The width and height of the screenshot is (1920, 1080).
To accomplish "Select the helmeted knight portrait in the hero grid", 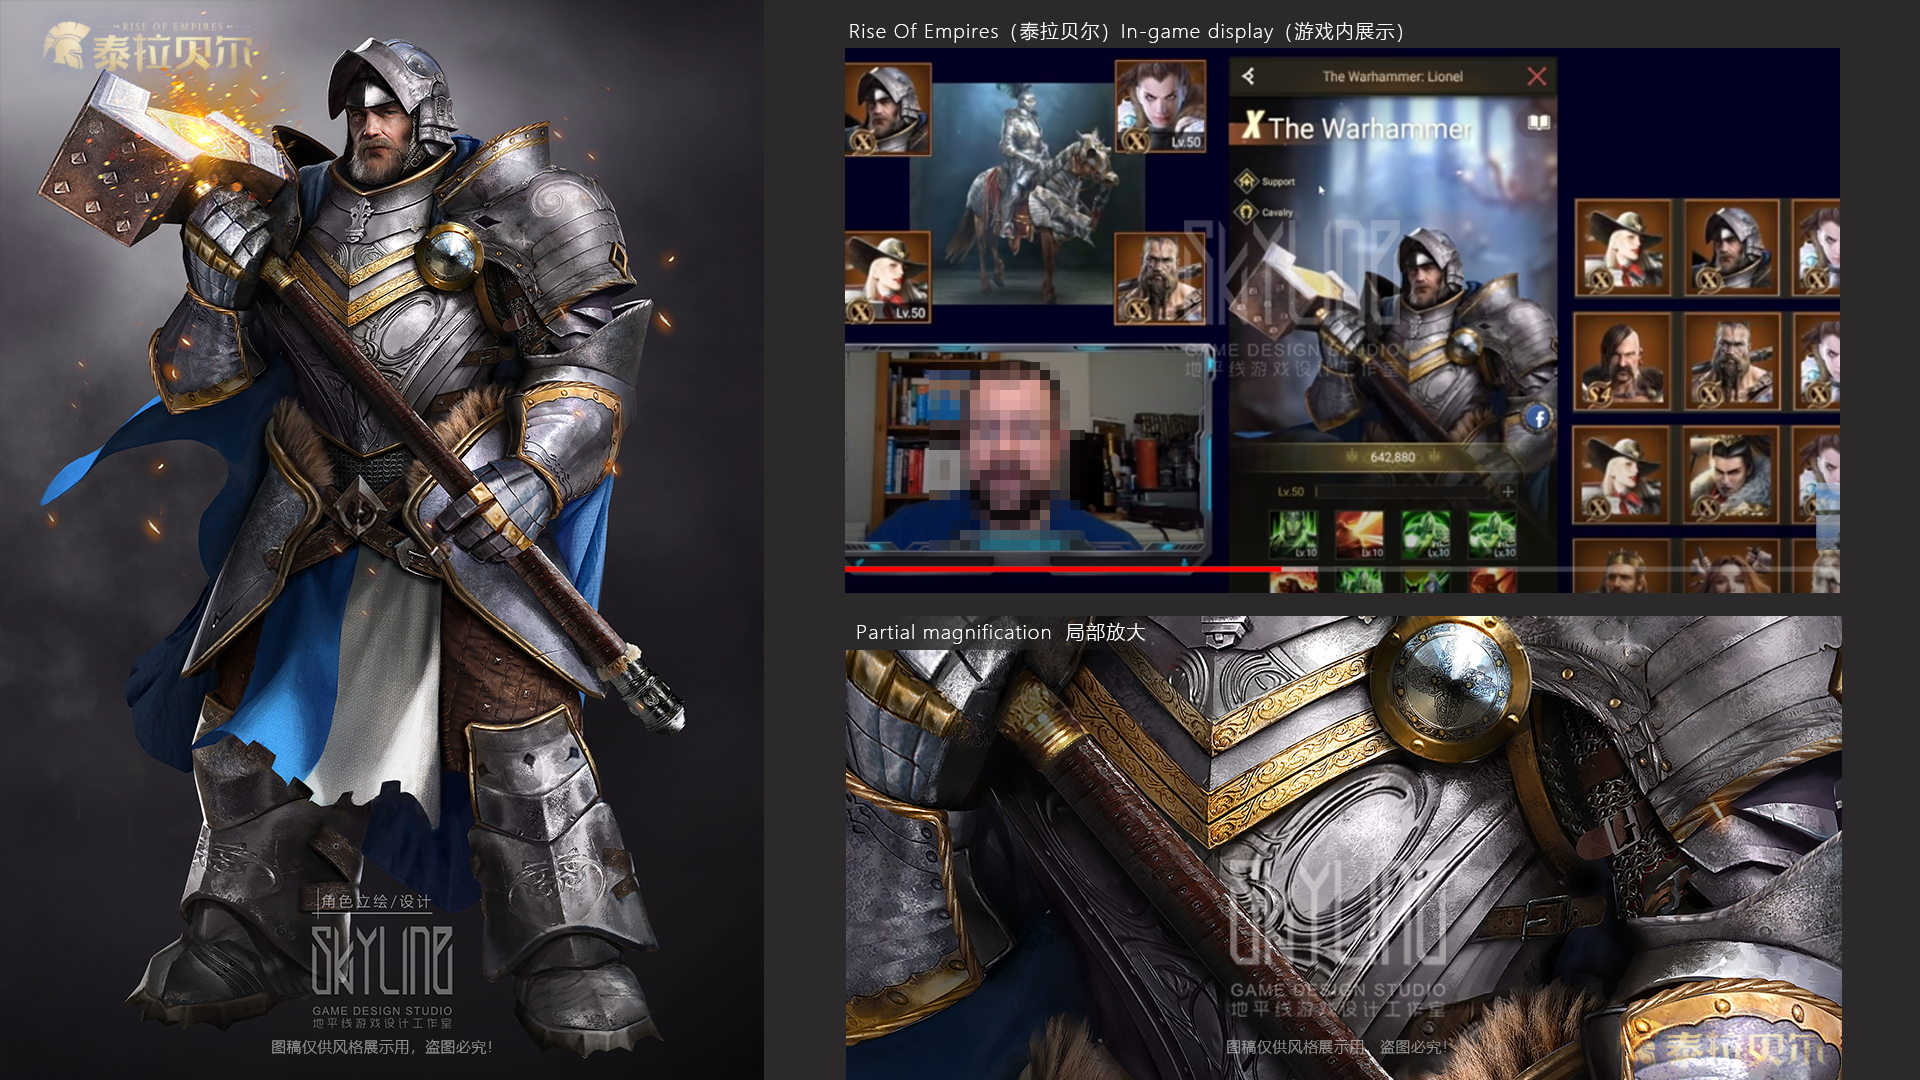I will 1731,248.
